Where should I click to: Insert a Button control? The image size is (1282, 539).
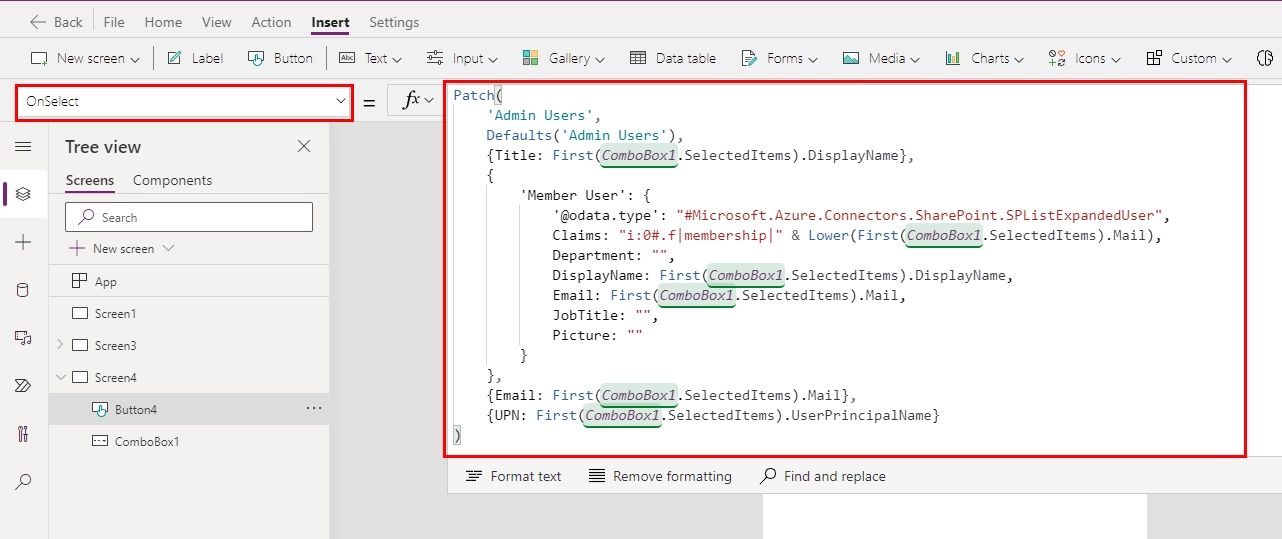click(280, 58)
